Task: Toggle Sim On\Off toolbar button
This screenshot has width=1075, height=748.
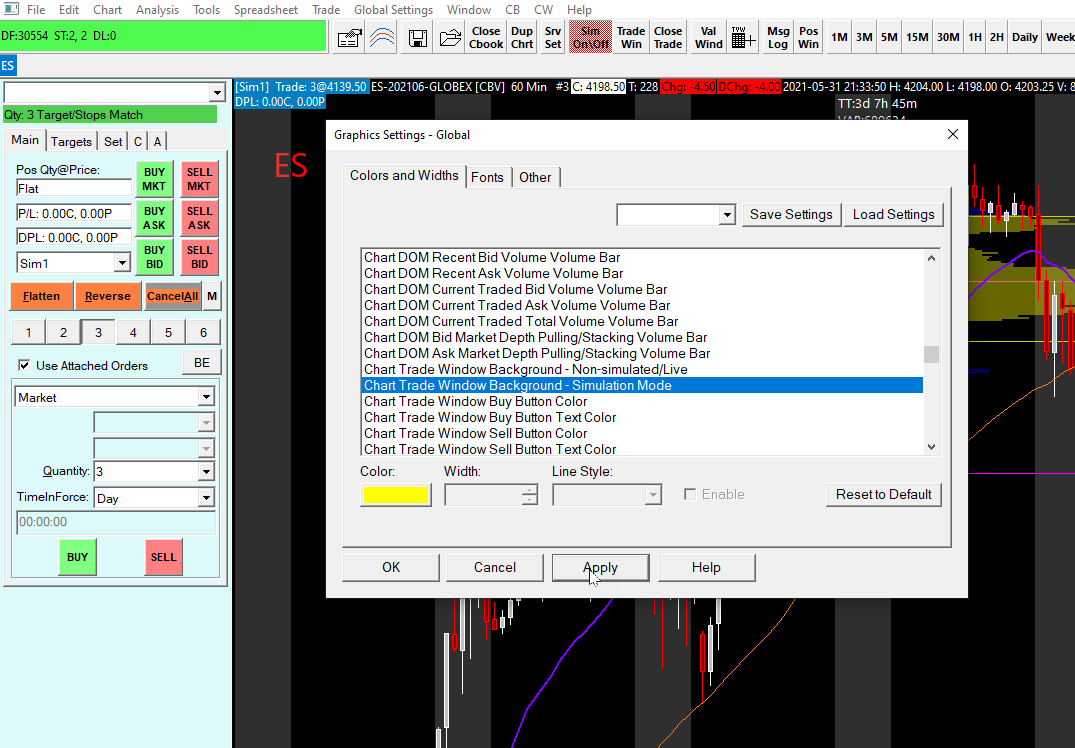Action: point(590,38)
